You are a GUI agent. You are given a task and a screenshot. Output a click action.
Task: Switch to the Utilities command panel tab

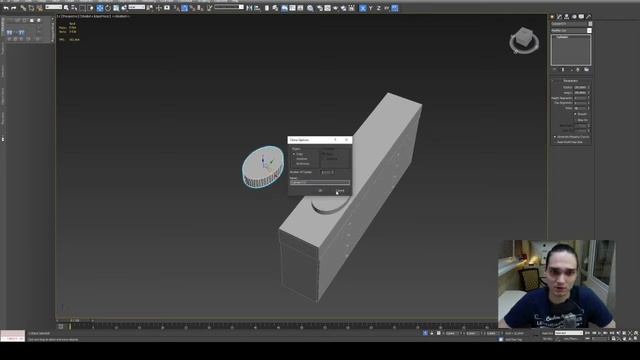[589, 17]
